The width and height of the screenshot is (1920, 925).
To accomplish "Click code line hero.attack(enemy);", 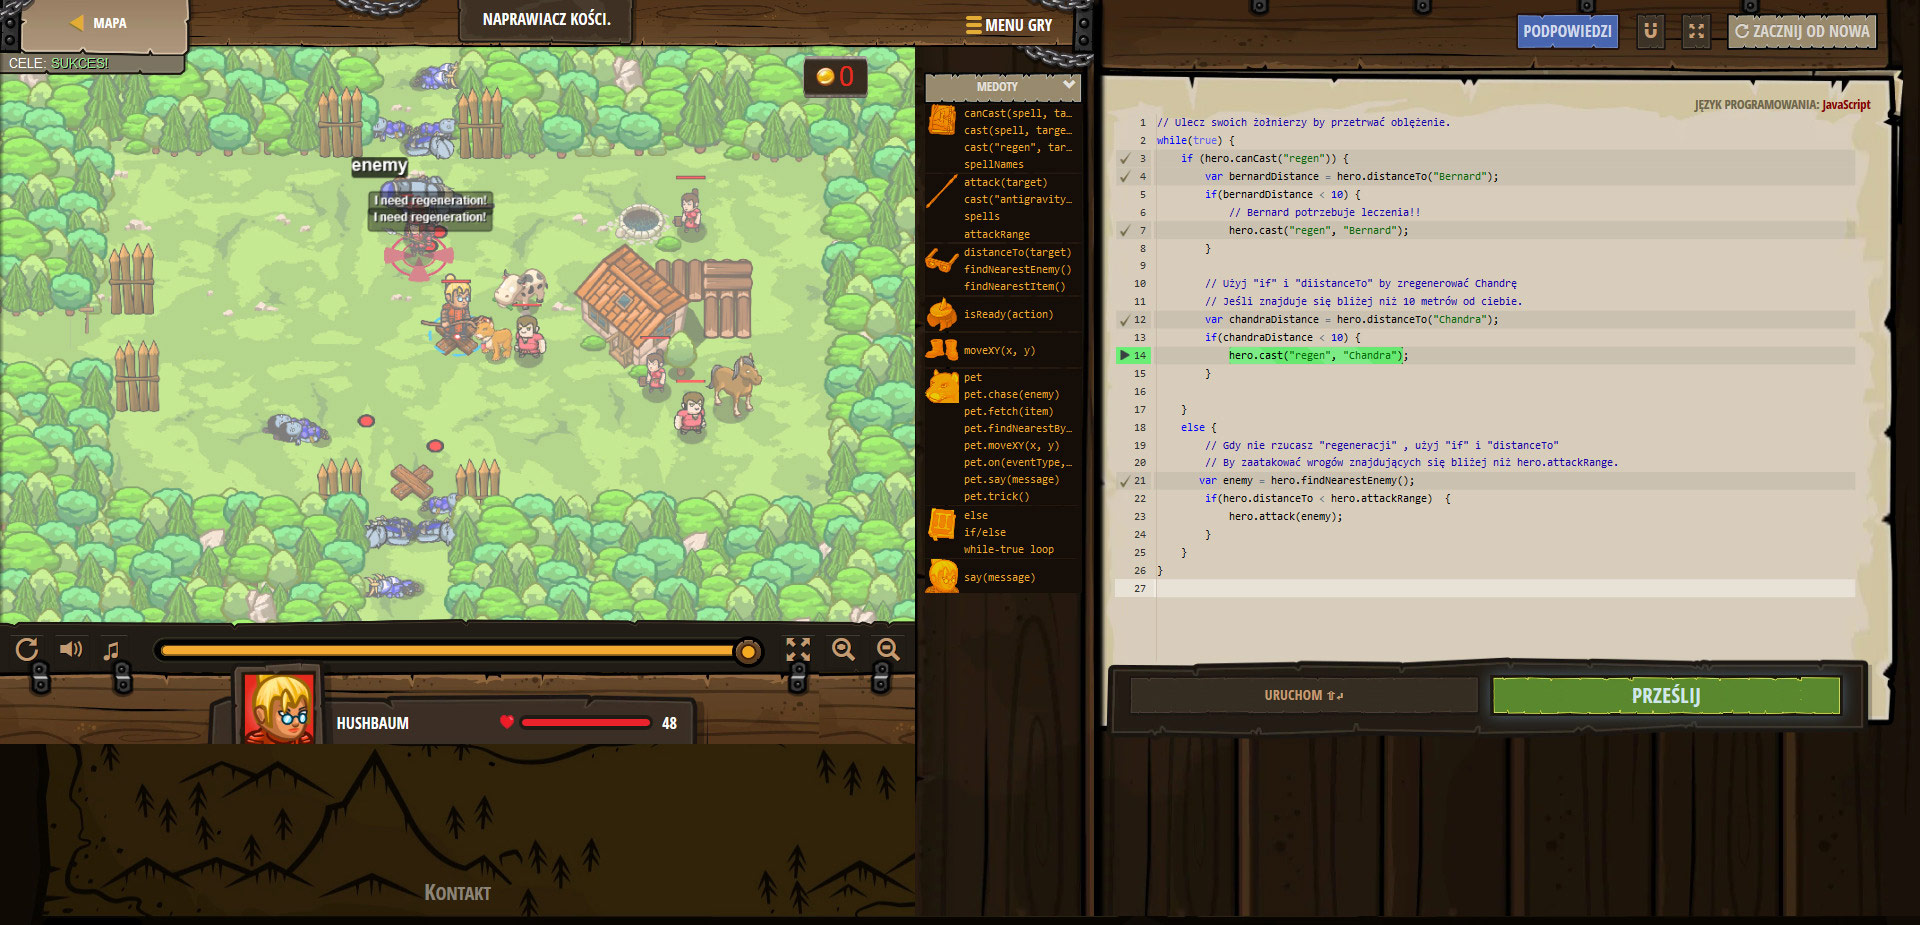I will pos(1285,516).
